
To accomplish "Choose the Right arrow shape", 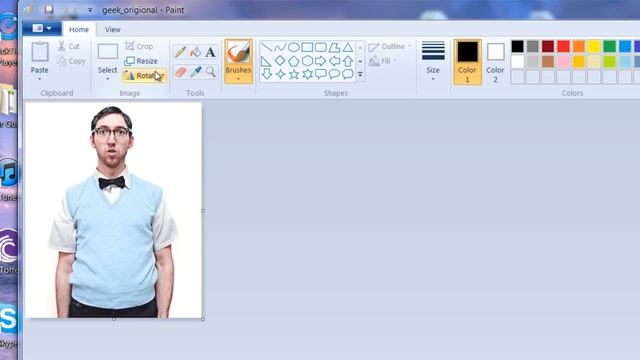I will 320,61.
